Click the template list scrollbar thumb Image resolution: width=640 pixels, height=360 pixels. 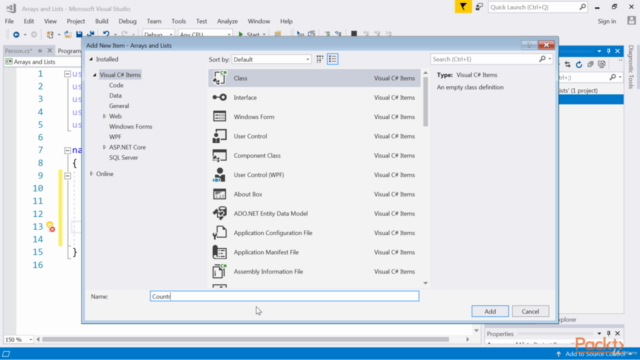pyautogui.click(x=426, y=102)
